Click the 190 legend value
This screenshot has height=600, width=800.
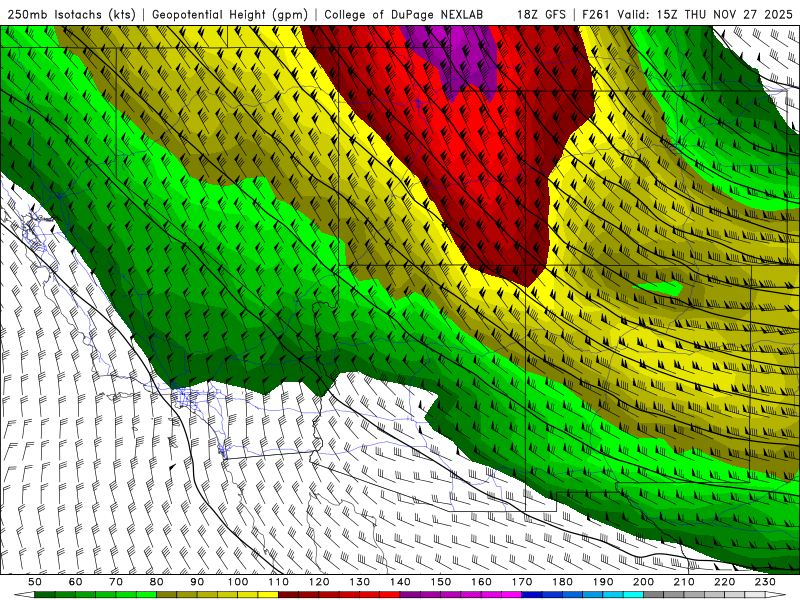pos(603,582)
